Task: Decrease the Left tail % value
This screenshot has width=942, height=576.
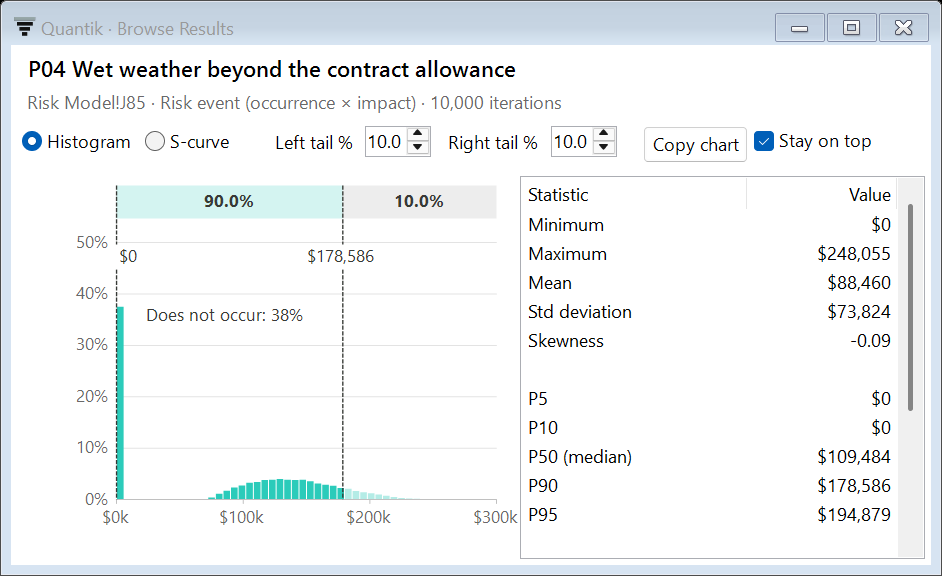Action: [418, 148]
